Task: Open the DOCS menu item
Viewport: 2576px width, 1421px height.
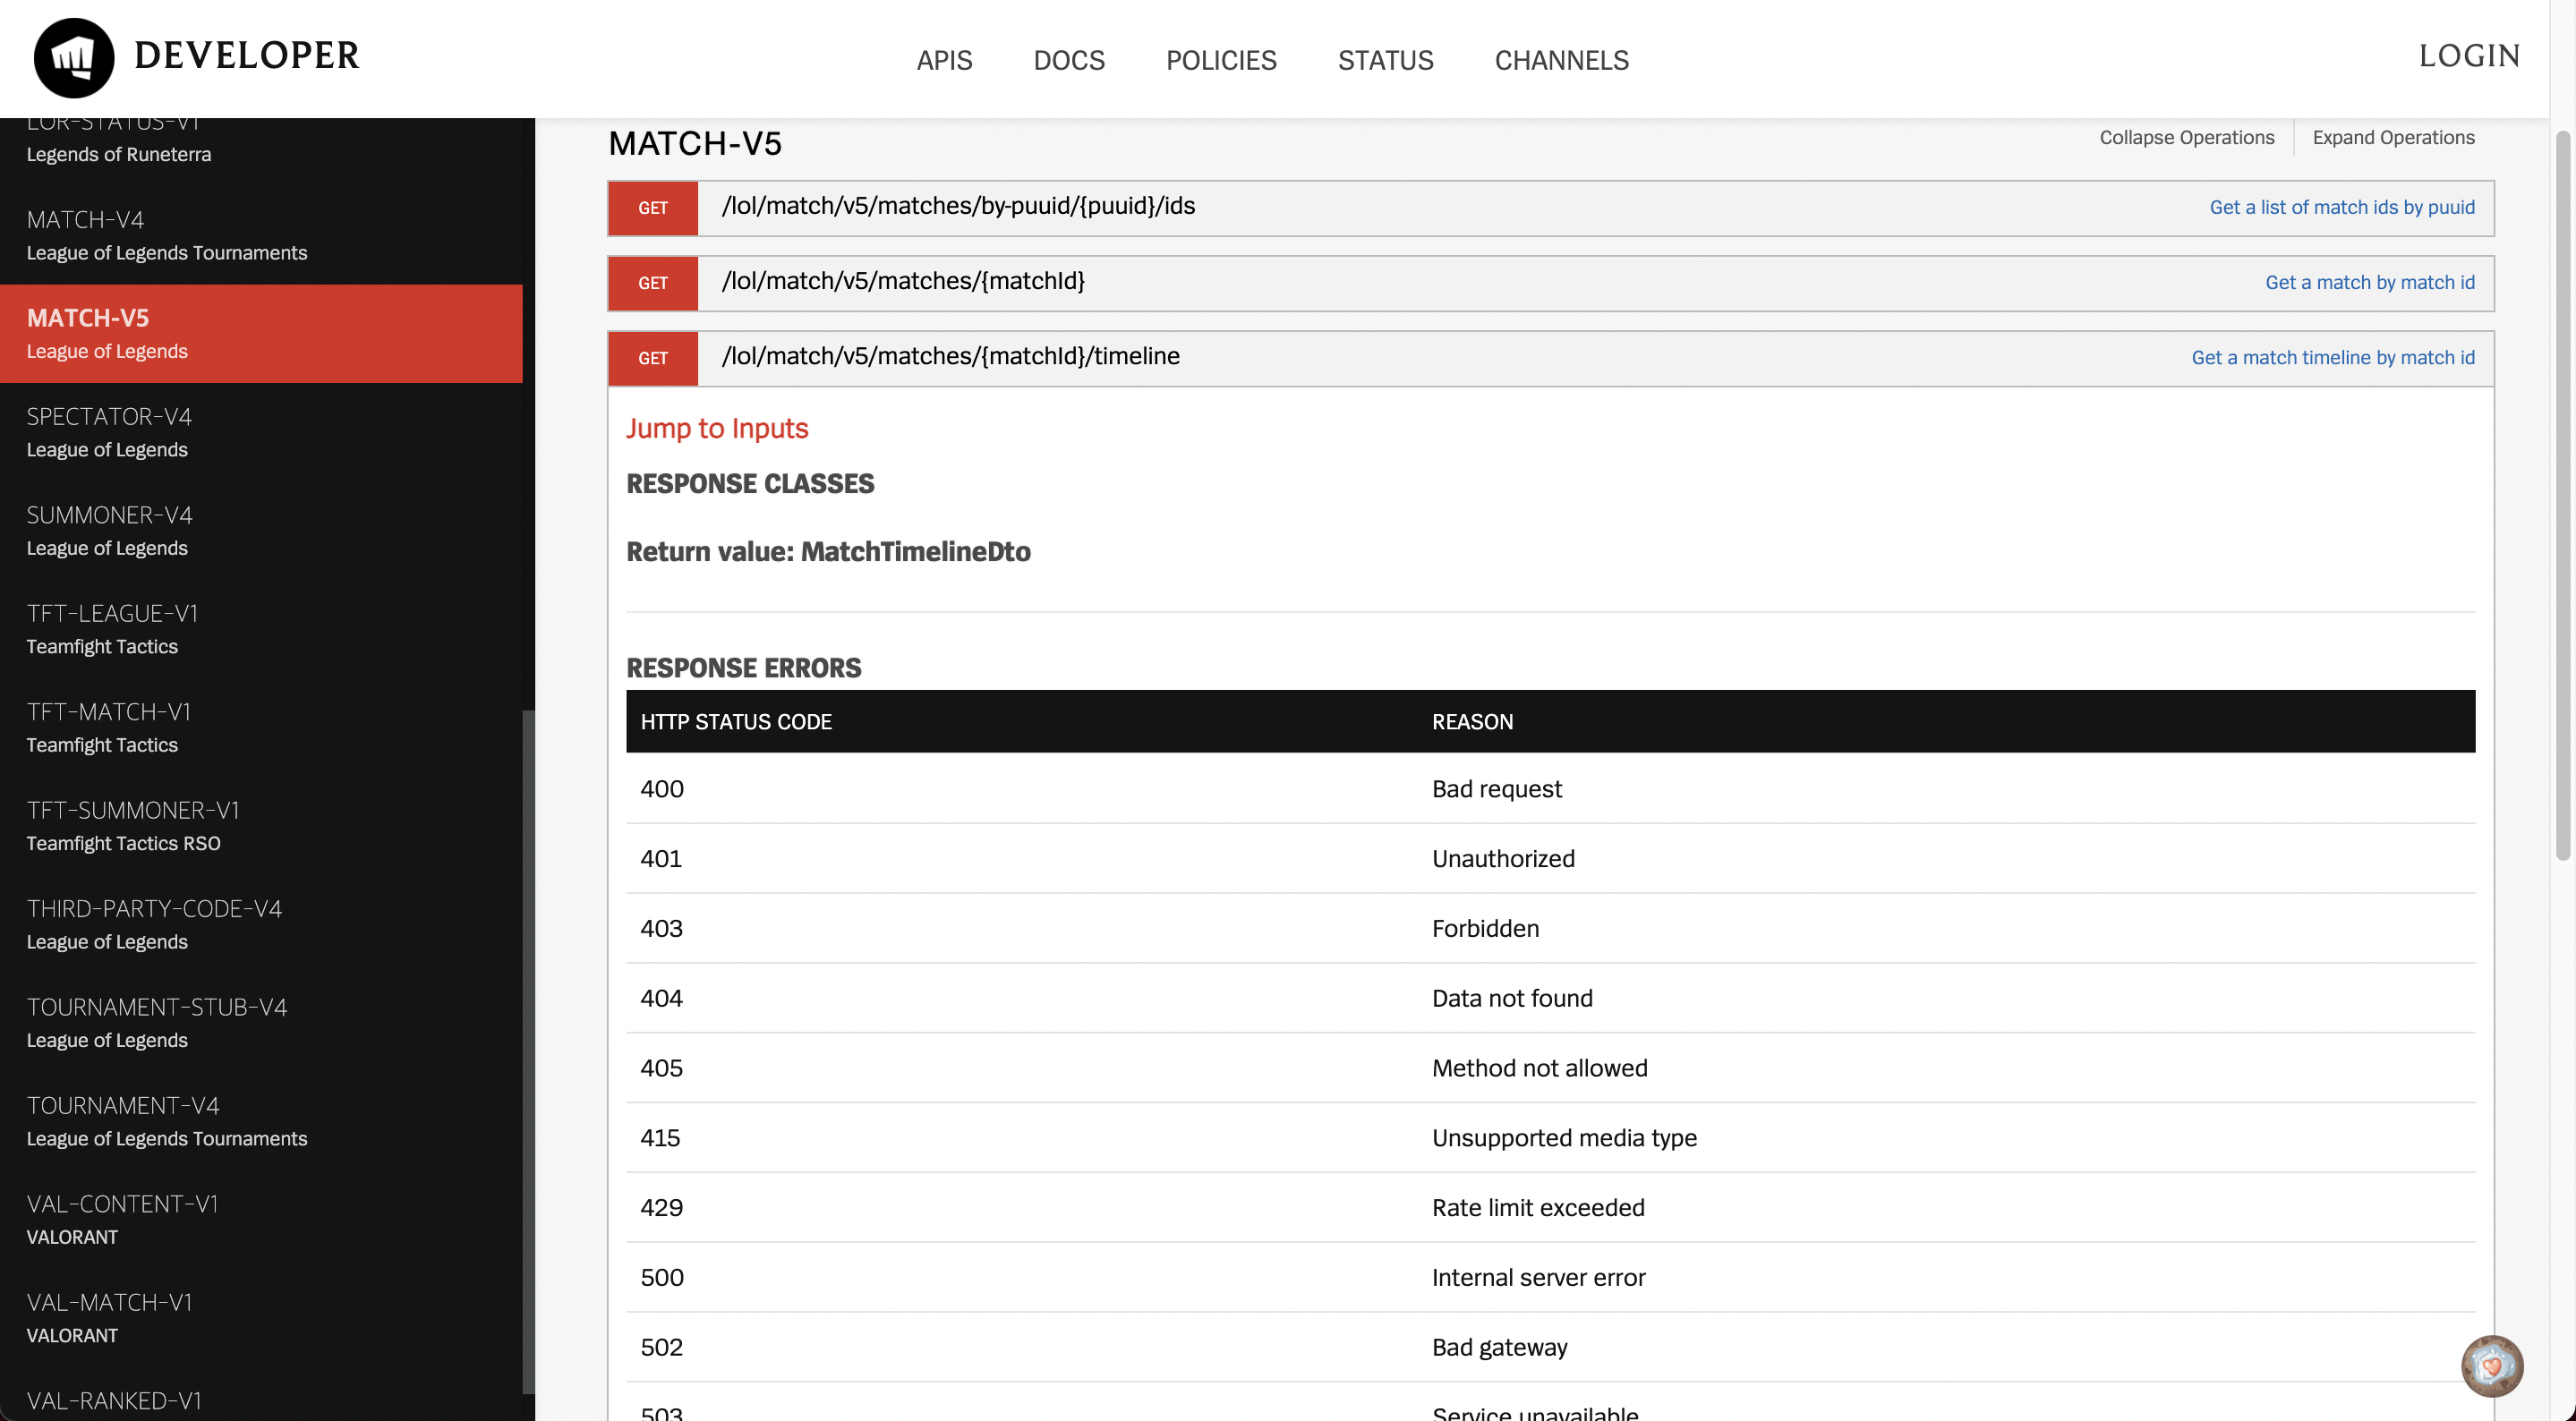Action: pyautogui.click(x=1068, y=60)
